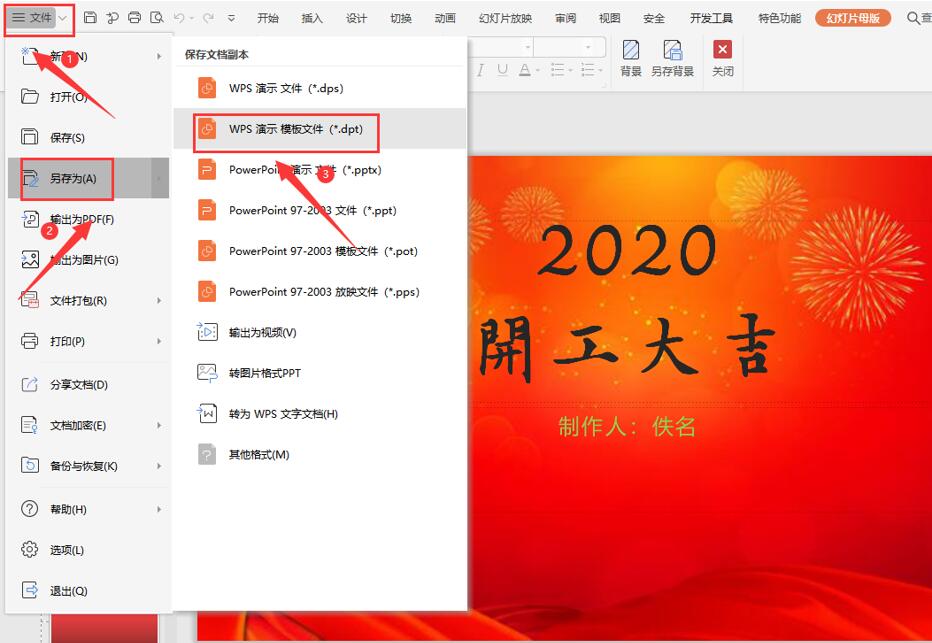This screenshot has width=932, height=643.
Task: Click 转图片格式PPT option
Action: click(x=320, y=373)
